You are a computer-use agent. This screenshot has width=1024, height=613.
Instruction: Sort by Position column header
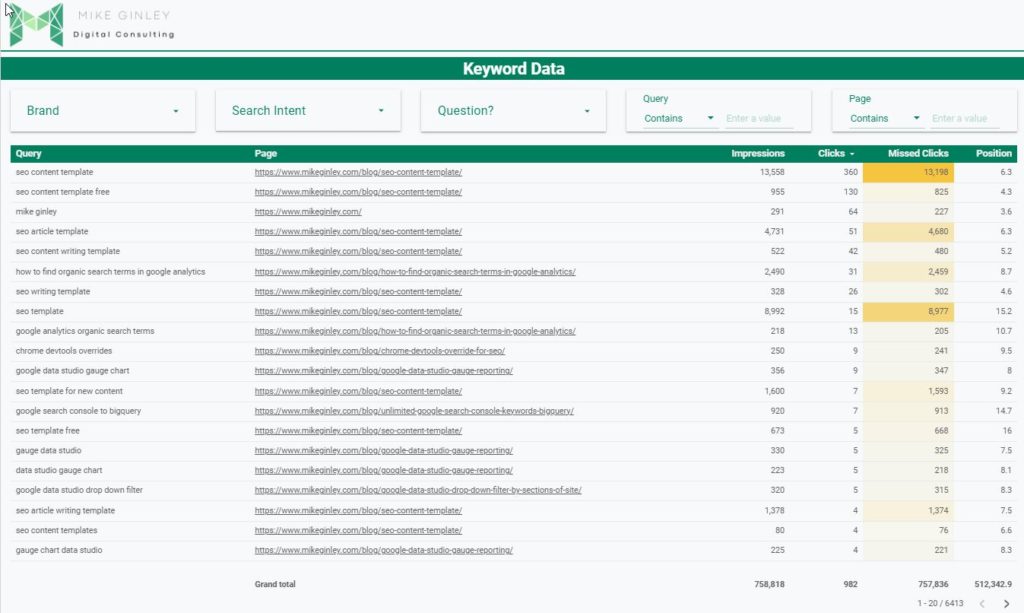pos(993,154)
